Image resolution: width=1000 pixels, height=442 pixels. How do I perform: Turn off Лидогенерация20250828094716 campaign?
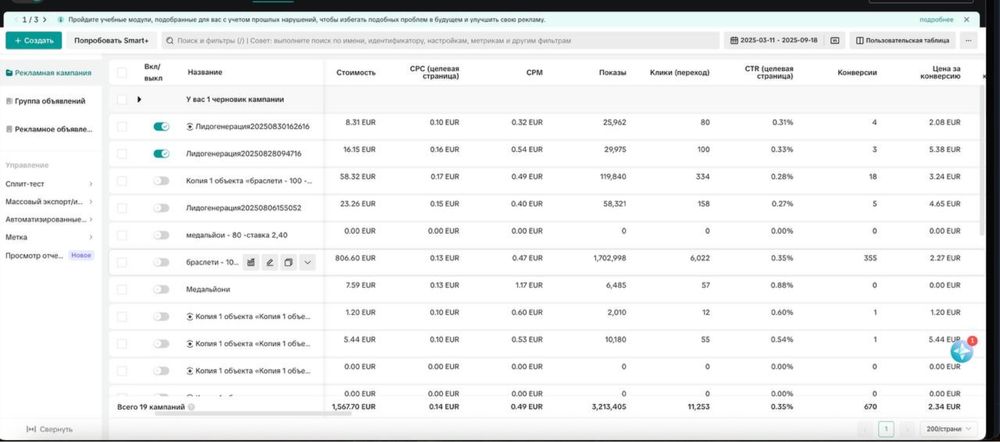pos(161,153)
